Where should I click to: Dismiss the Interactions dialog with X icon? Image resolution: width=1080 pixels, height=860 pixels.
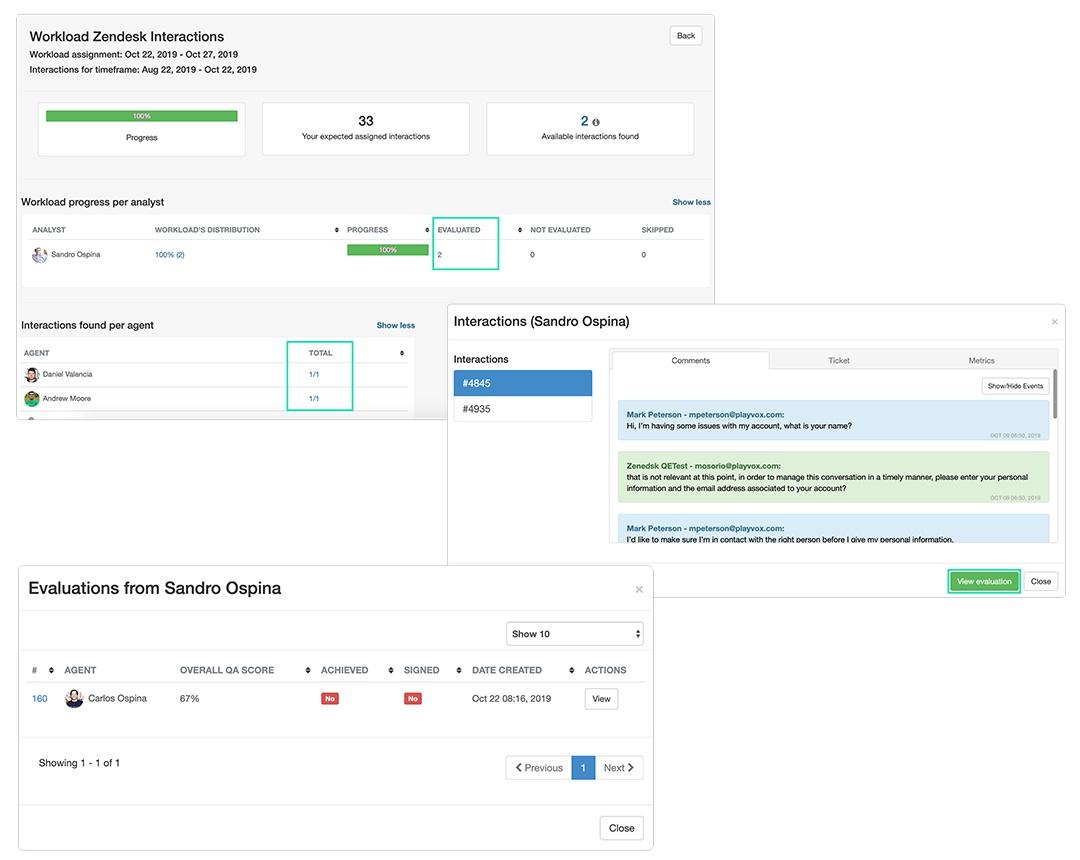[1054, 322]
